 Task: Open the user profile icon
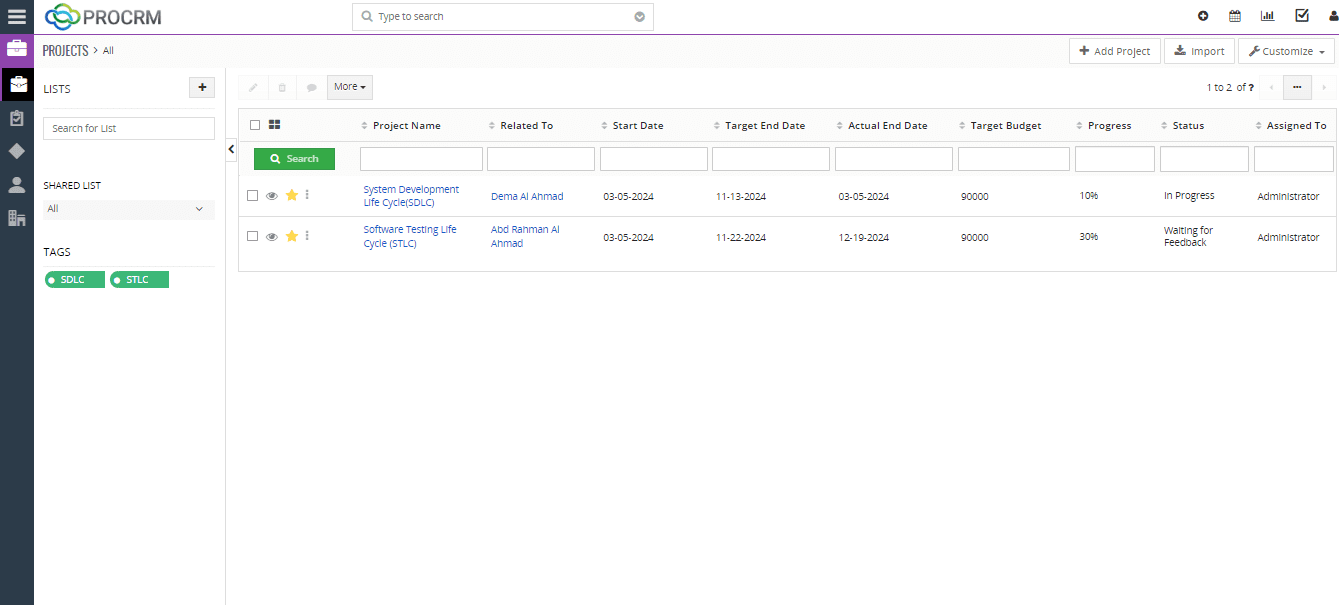point(1332,16)
